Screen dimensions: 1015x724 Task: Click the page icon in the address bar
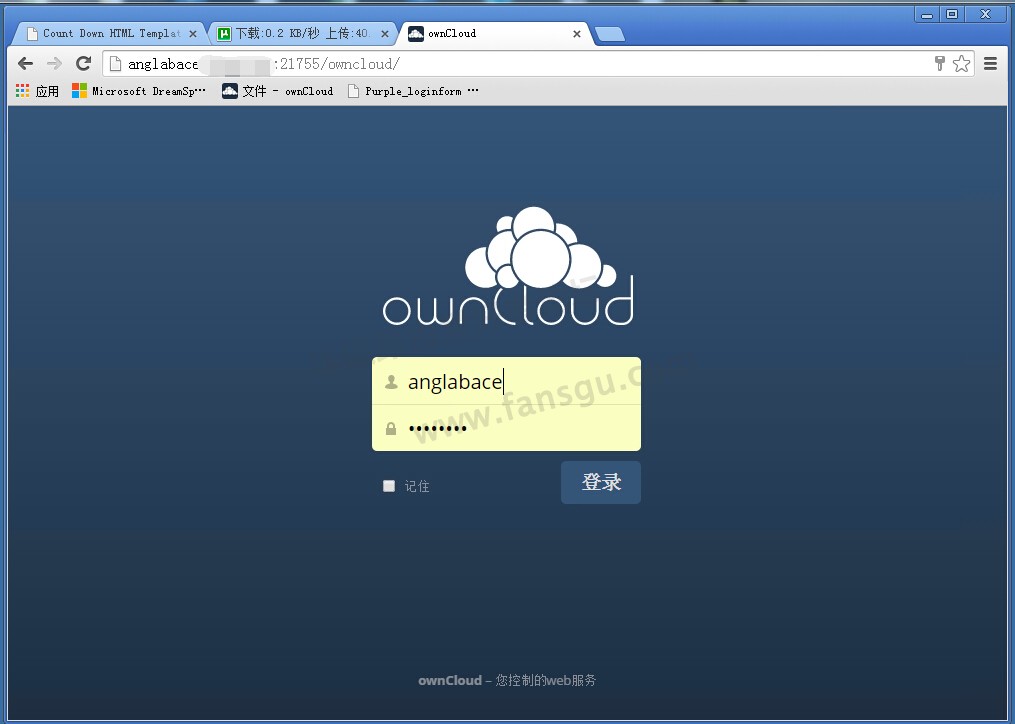115,63
